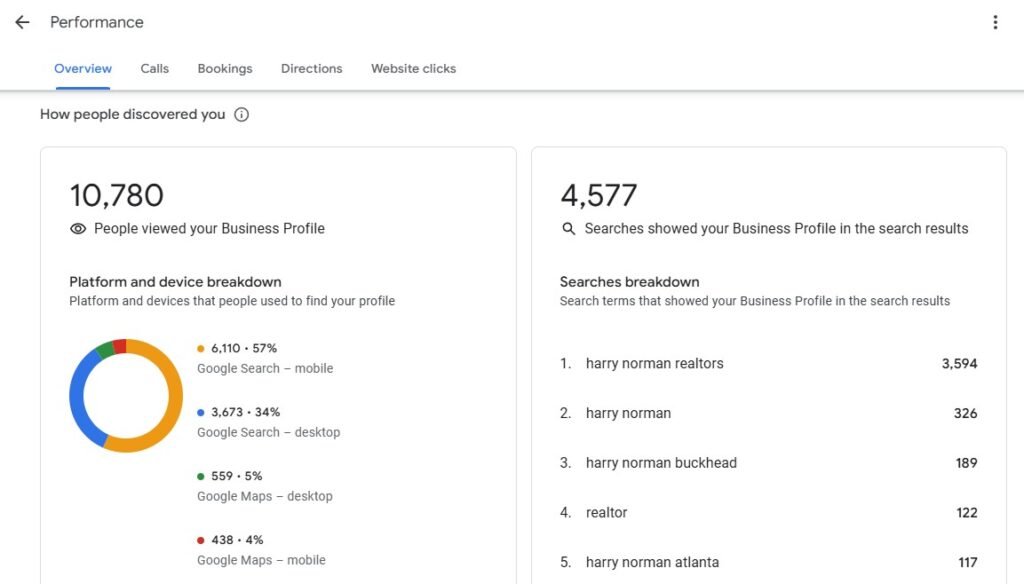Viewport: 1024px width, 584px height.
Task: Select the harry norman atlanta search term
Action: pyautogui.click(x=652, y=562)
